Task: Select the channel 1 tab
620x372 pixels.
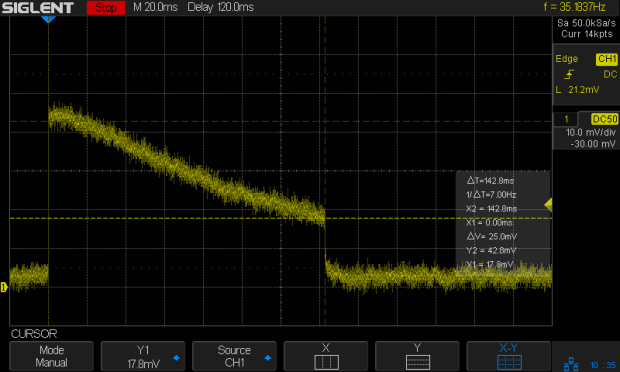Action: tap(566, 119)
